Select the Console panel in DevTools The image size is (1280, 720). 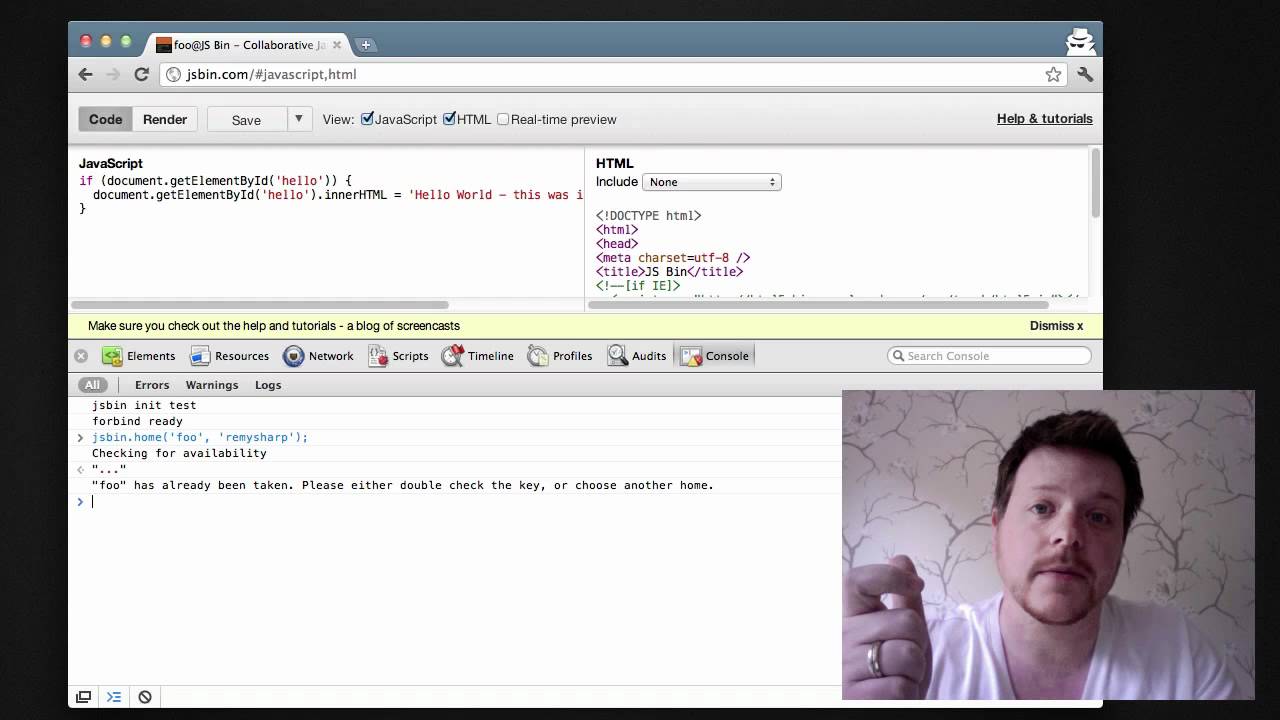(x=714, y=356)
